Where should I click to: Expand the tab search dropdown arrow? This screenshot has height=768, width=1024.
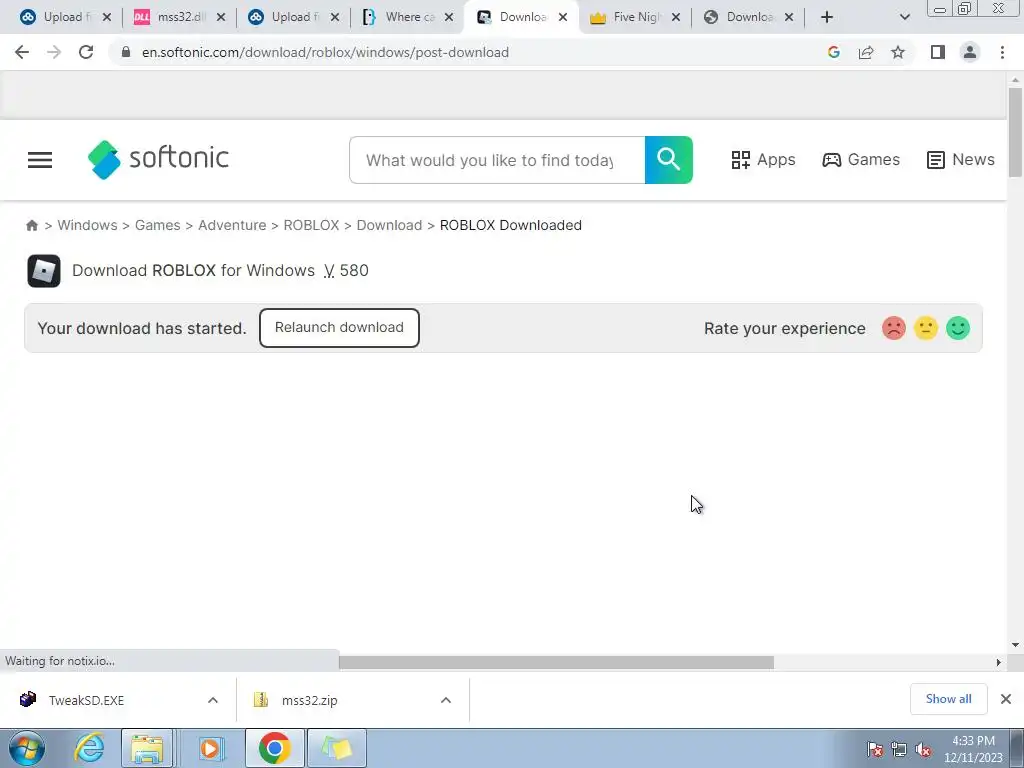coord(904,17)
